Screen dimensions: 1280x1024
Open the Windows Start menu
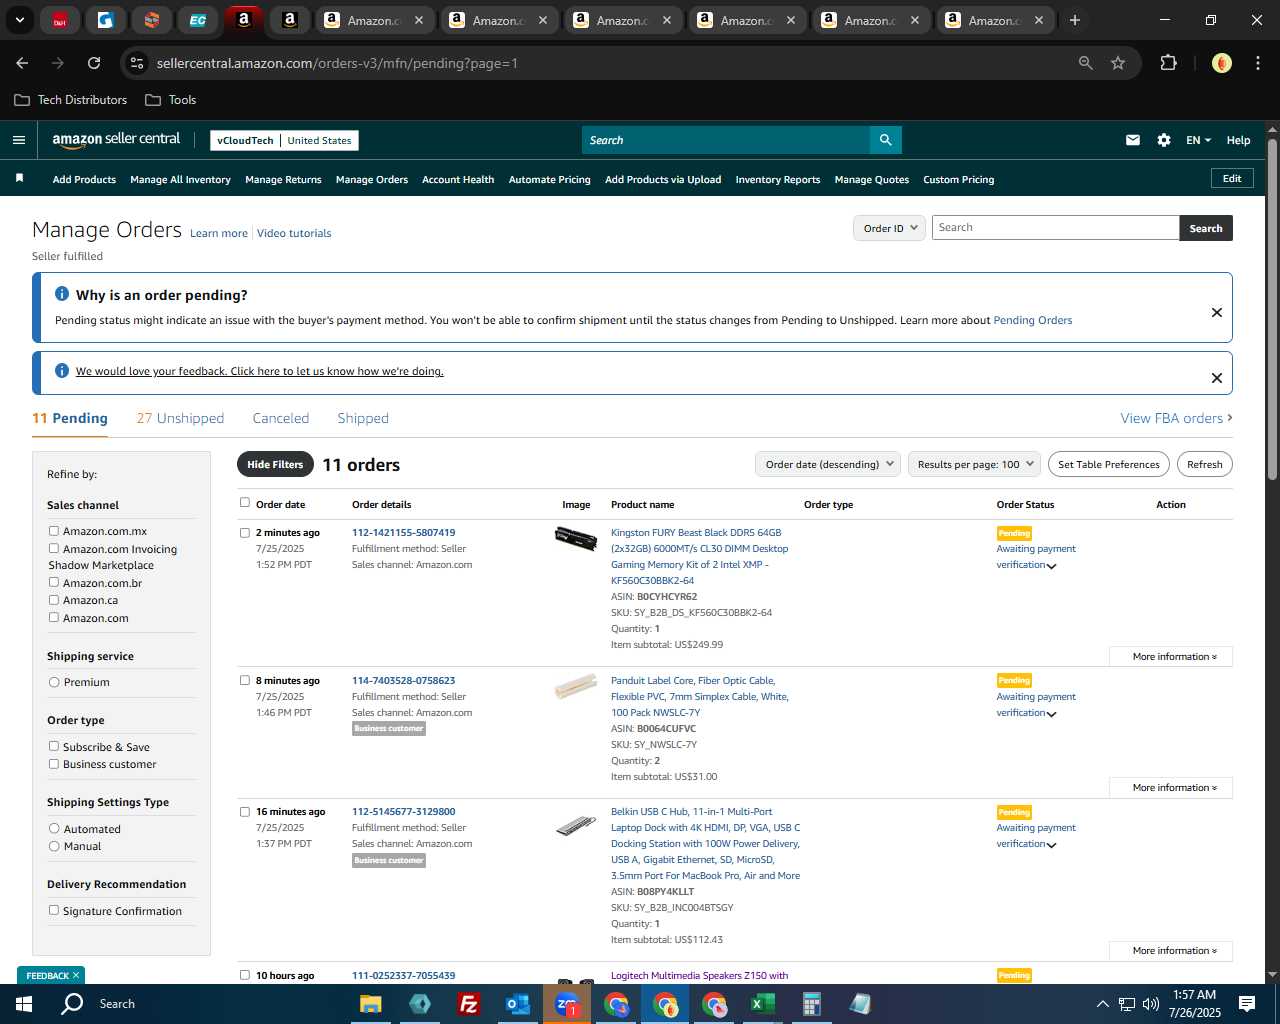coord(24,1004)
